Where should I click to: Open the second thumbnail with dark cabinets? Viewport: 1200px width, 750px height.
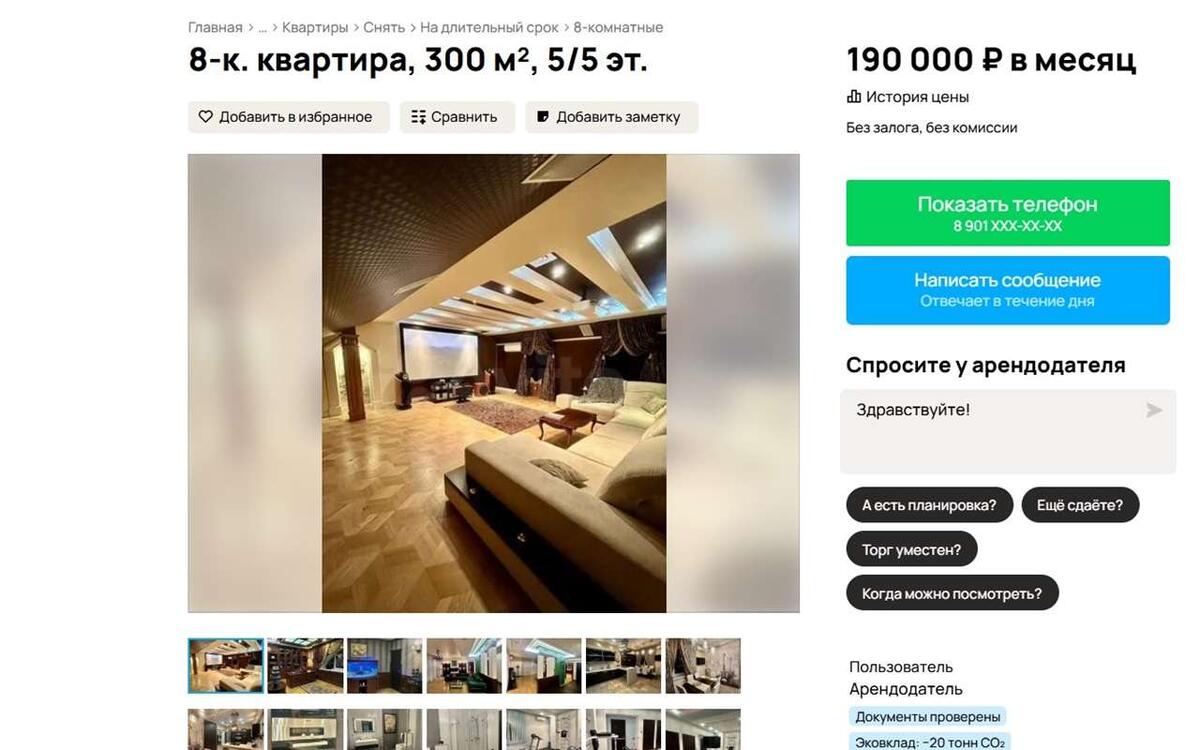coord(305,666)
